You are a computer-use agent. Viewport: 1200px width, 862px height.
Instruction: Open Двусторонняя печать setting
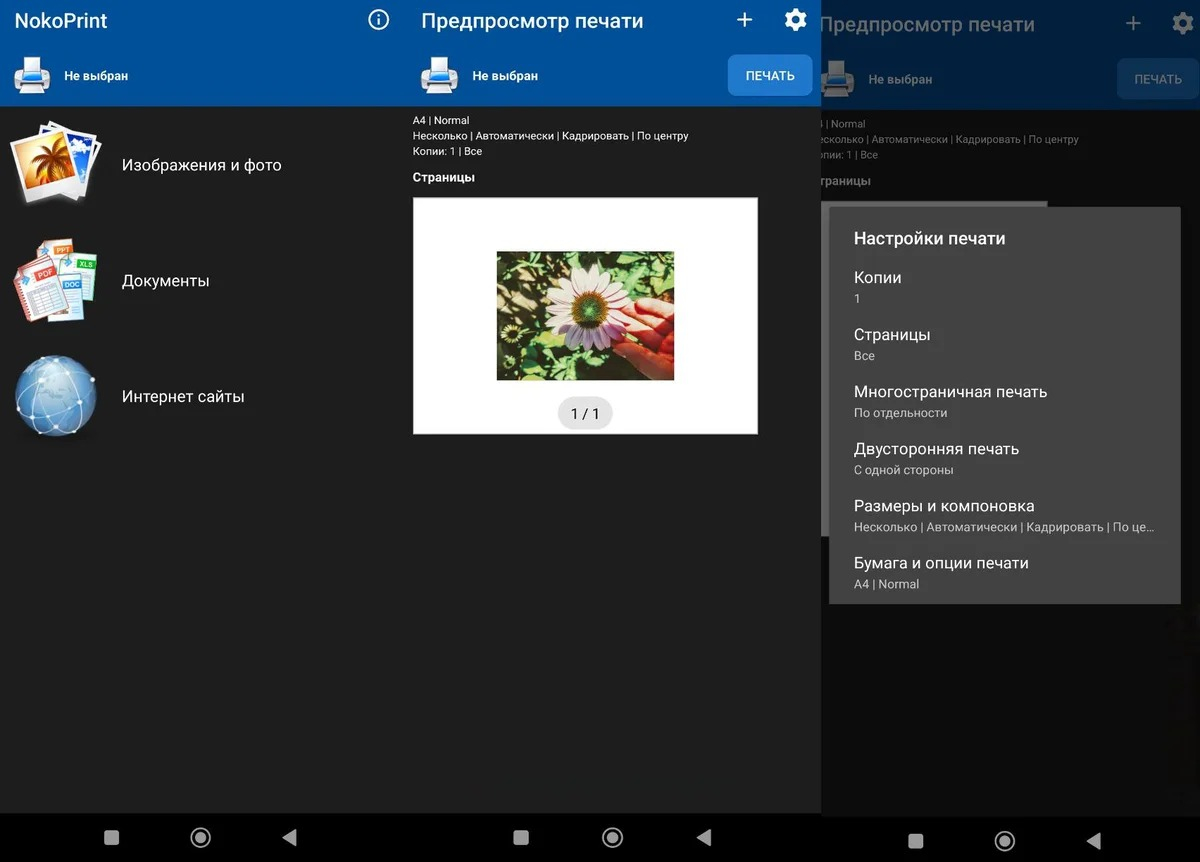click(x=1005, y=458)
